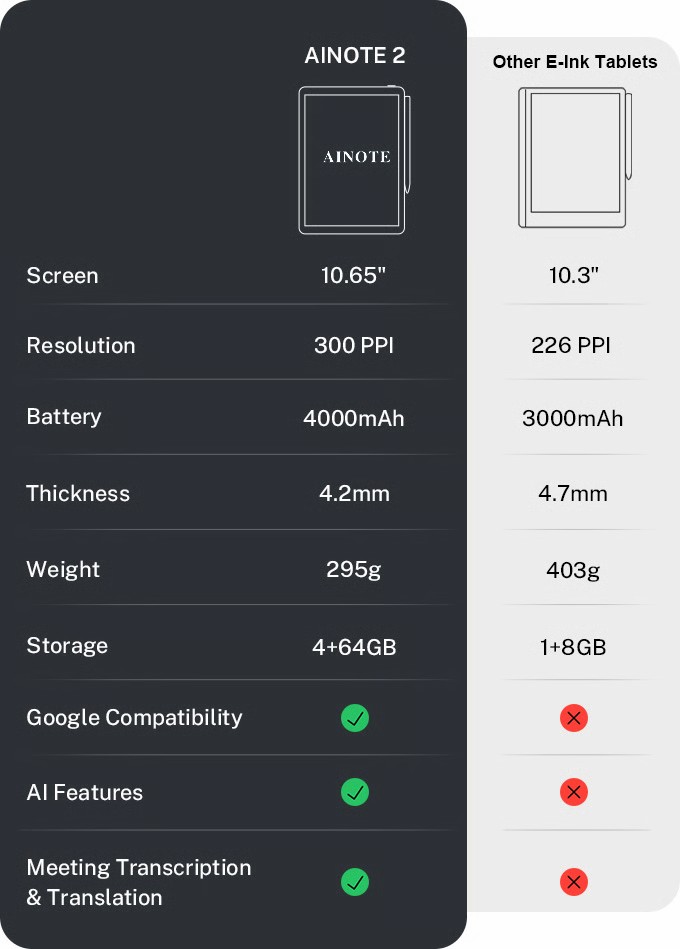Click red X for Meeting Transcription & Translation
Viewport: 680px width, 949px height.
click(x=574, y=882)
